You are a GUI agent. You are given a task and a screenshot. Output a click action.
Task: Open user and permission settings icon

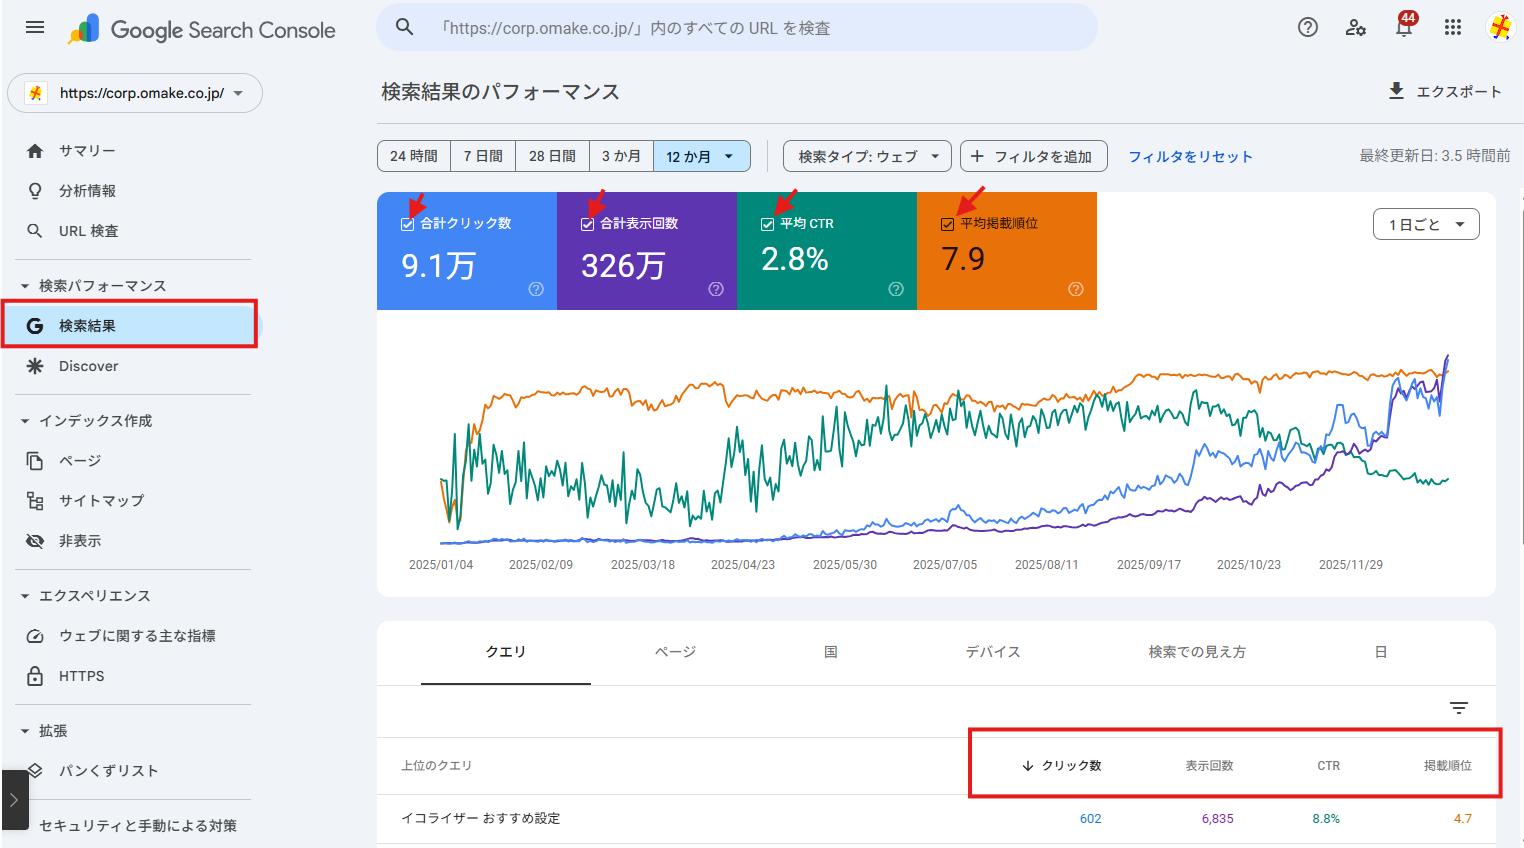1355,27
